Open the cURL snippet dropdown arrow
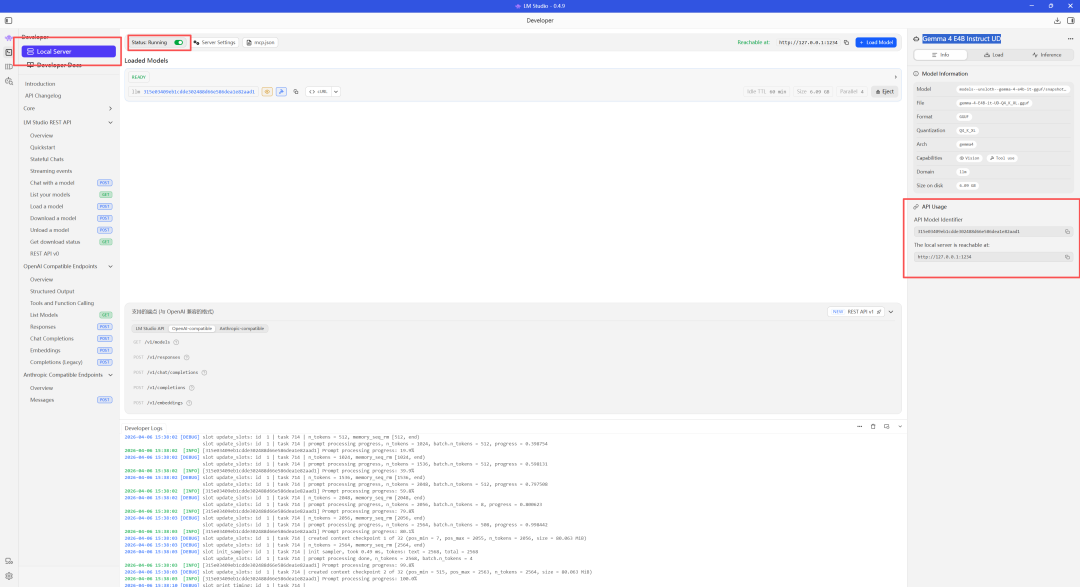 [336, 92]
